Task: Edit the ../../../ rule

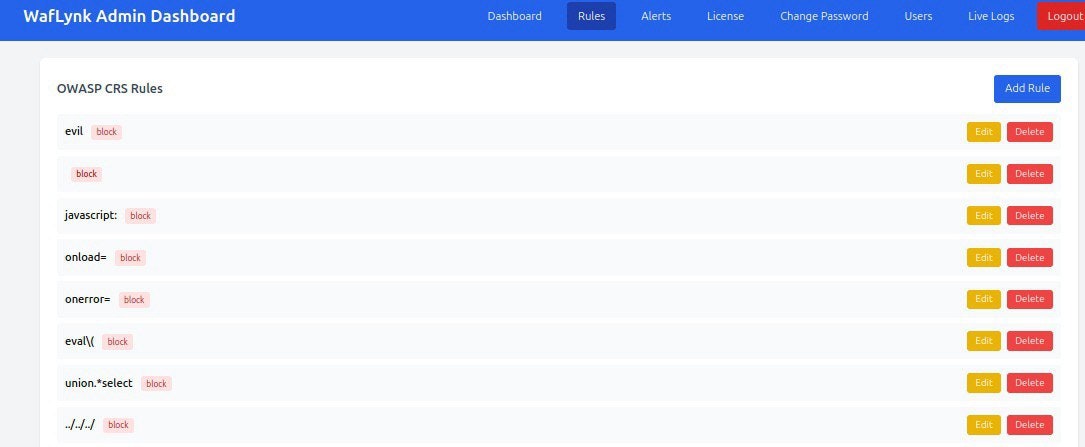Action: click(x=983, y=424)
